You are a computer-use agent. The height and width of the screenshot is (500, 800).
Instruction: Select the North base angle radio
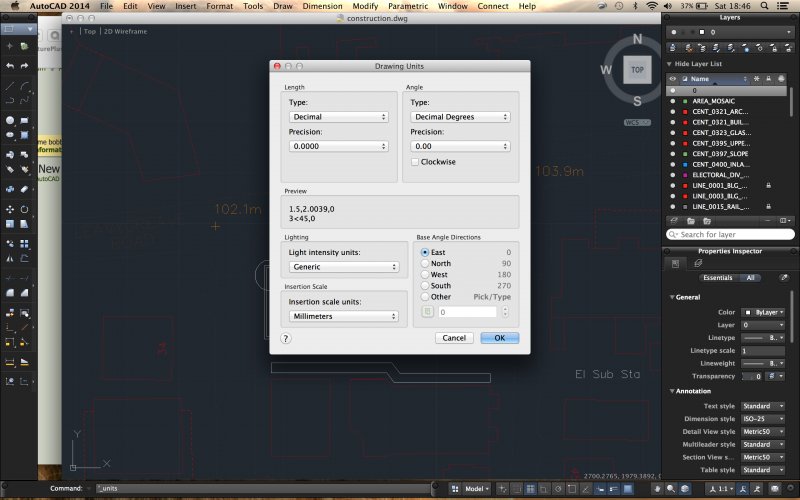424,263
